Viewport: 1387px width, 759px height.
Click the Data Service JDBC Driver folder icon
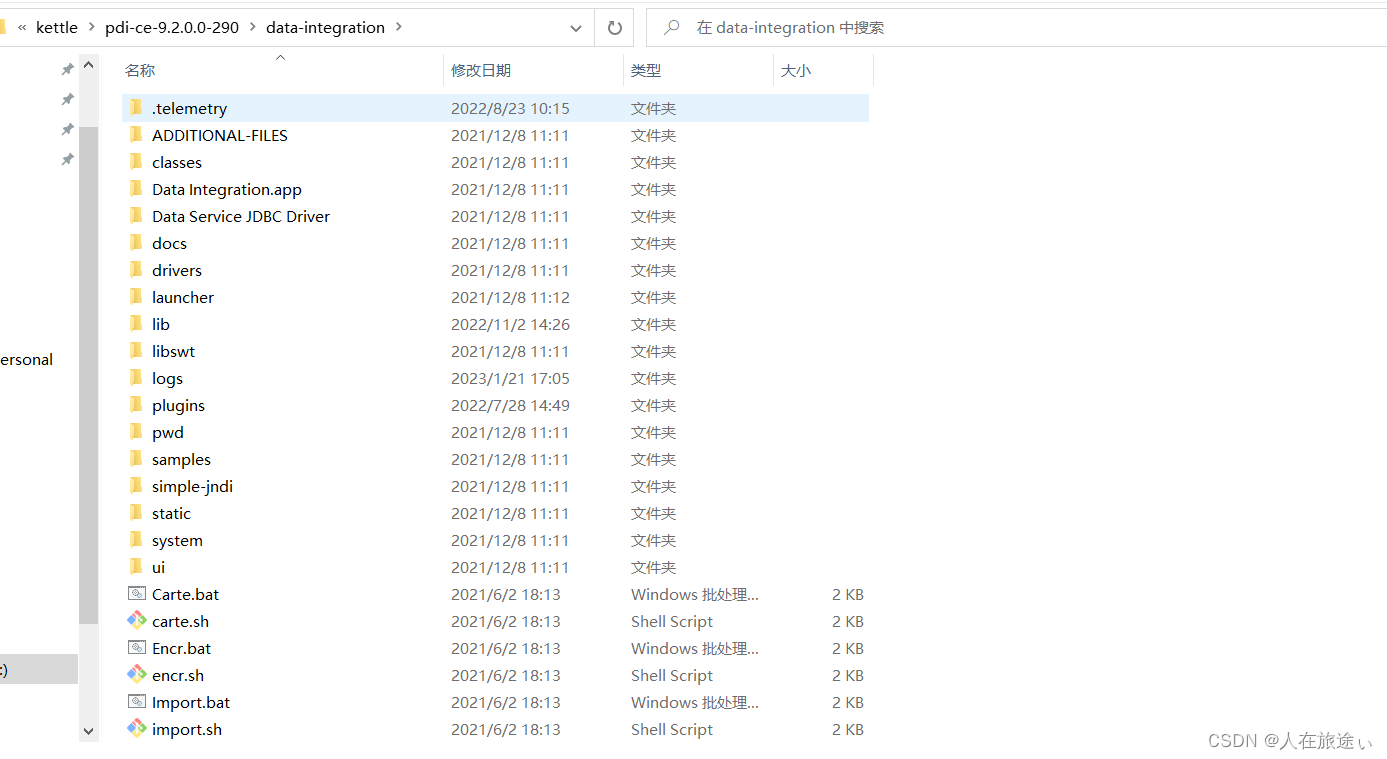[x=136, y=216]
